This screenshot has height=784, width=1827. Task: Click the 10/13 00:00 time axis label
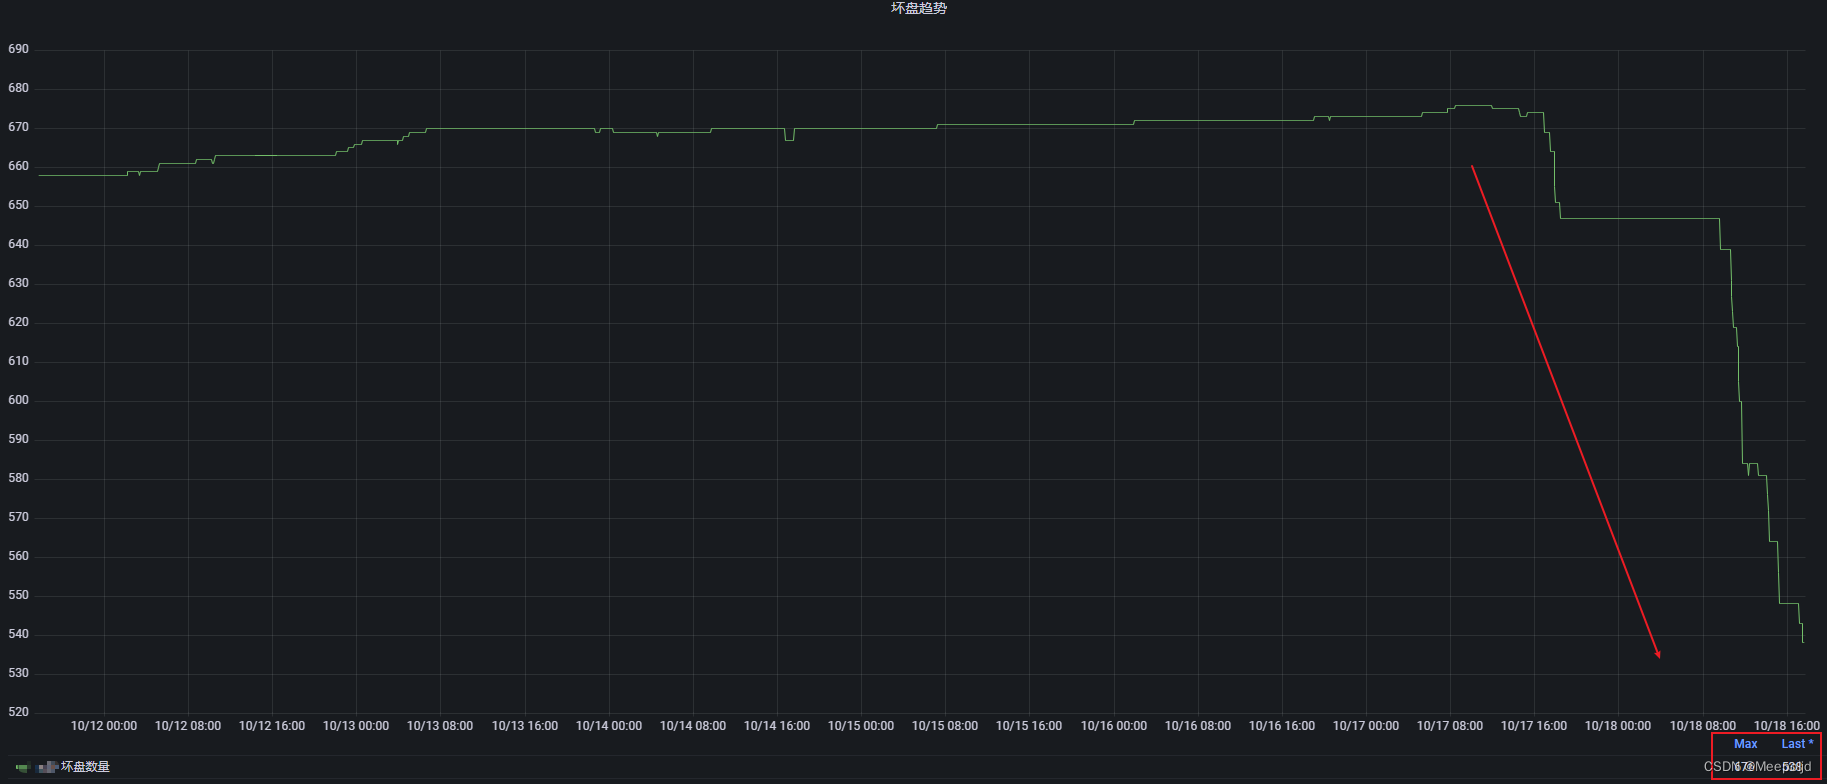tap(356, 726)
